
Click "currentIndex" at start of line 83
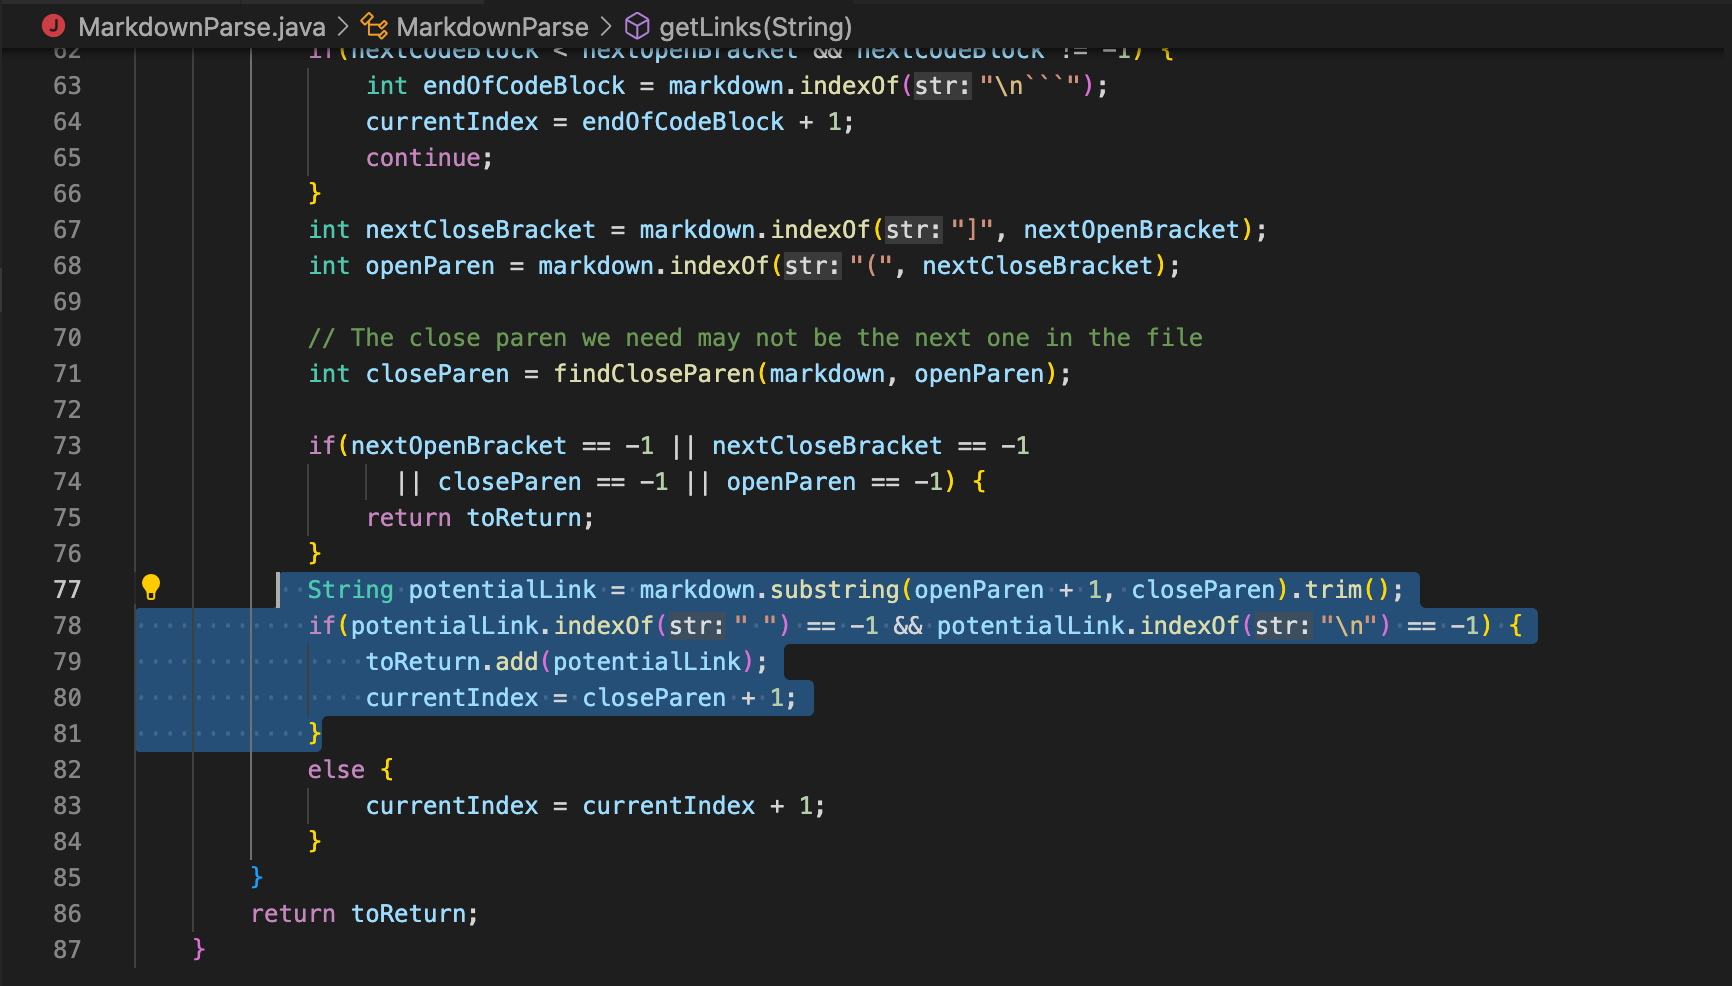(x=452, y=806)
